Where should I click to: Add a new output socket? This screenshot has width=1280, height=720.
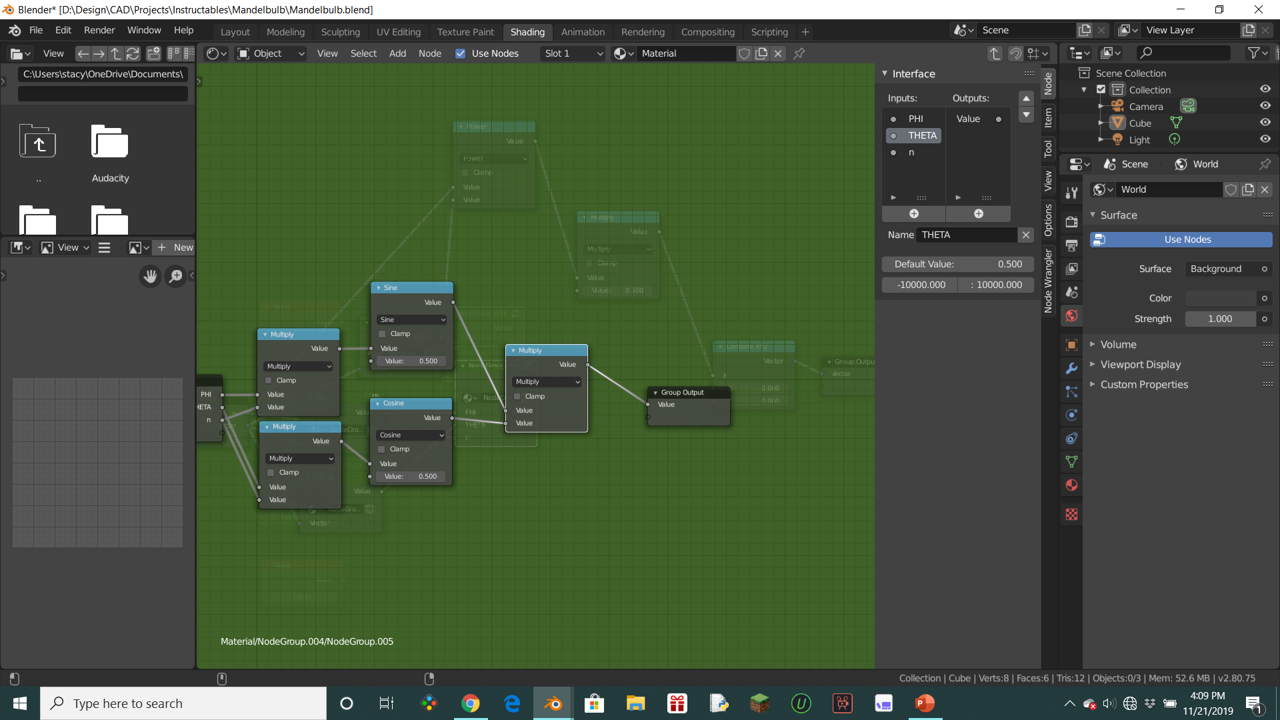point(978,213)
